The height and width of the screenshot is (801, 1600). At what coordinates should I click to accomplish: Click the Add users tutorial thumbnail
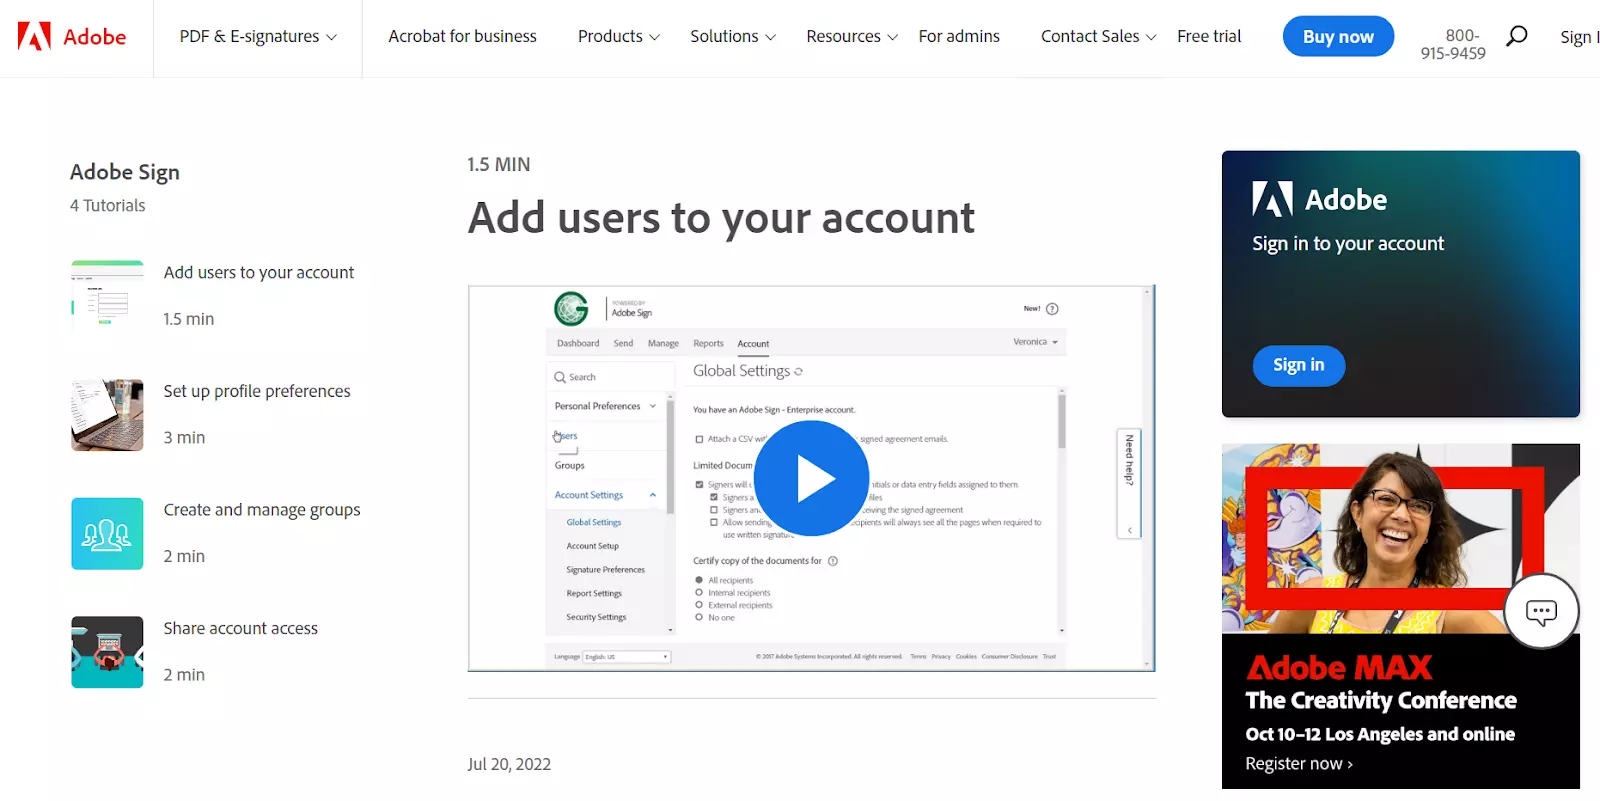point(107,297)
